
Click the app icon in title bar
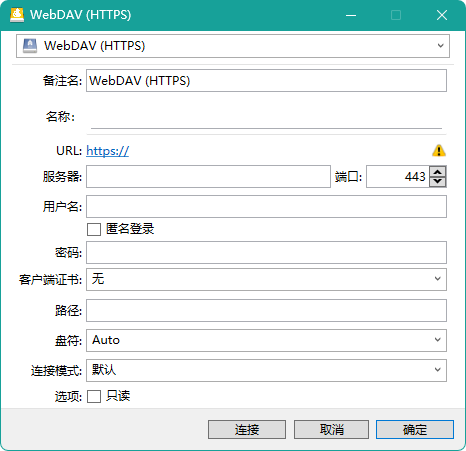coord(17,15)
